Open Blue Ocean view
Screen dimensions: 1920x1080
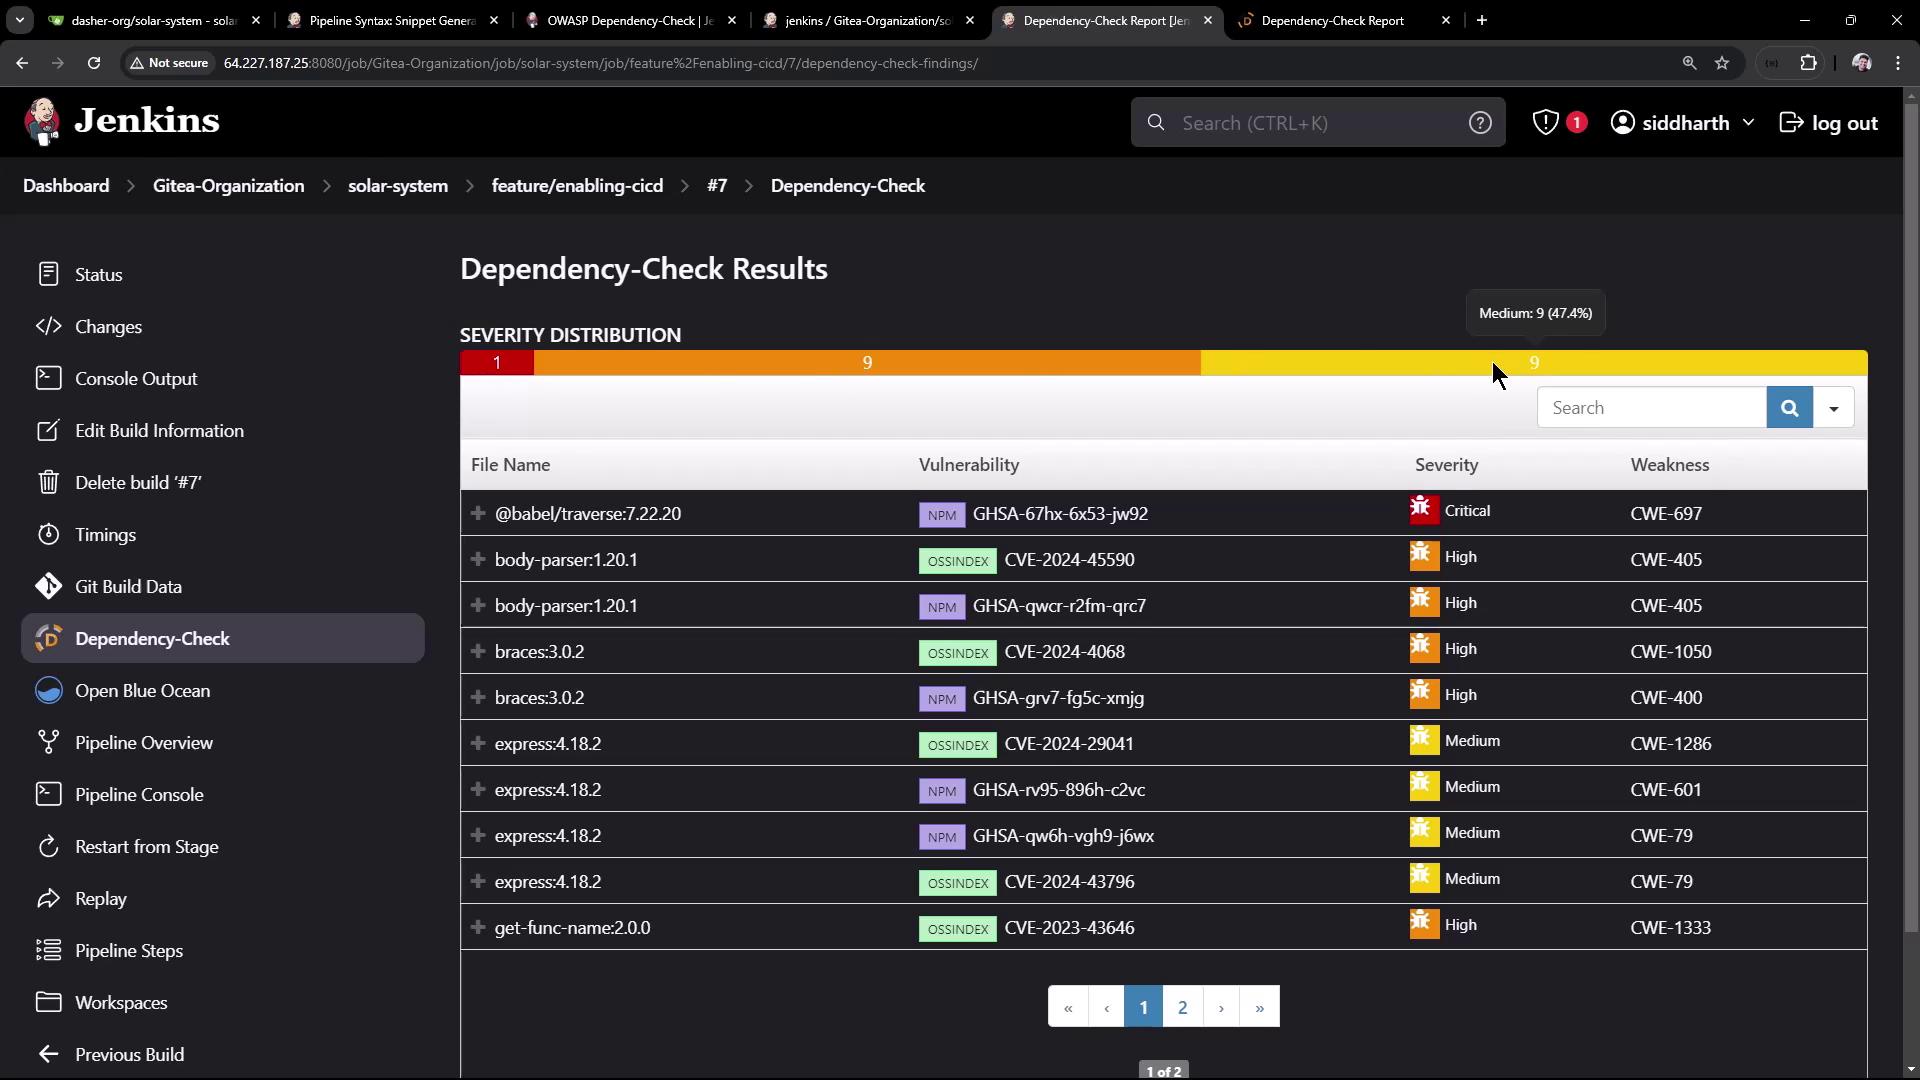(x=142, y=691)
